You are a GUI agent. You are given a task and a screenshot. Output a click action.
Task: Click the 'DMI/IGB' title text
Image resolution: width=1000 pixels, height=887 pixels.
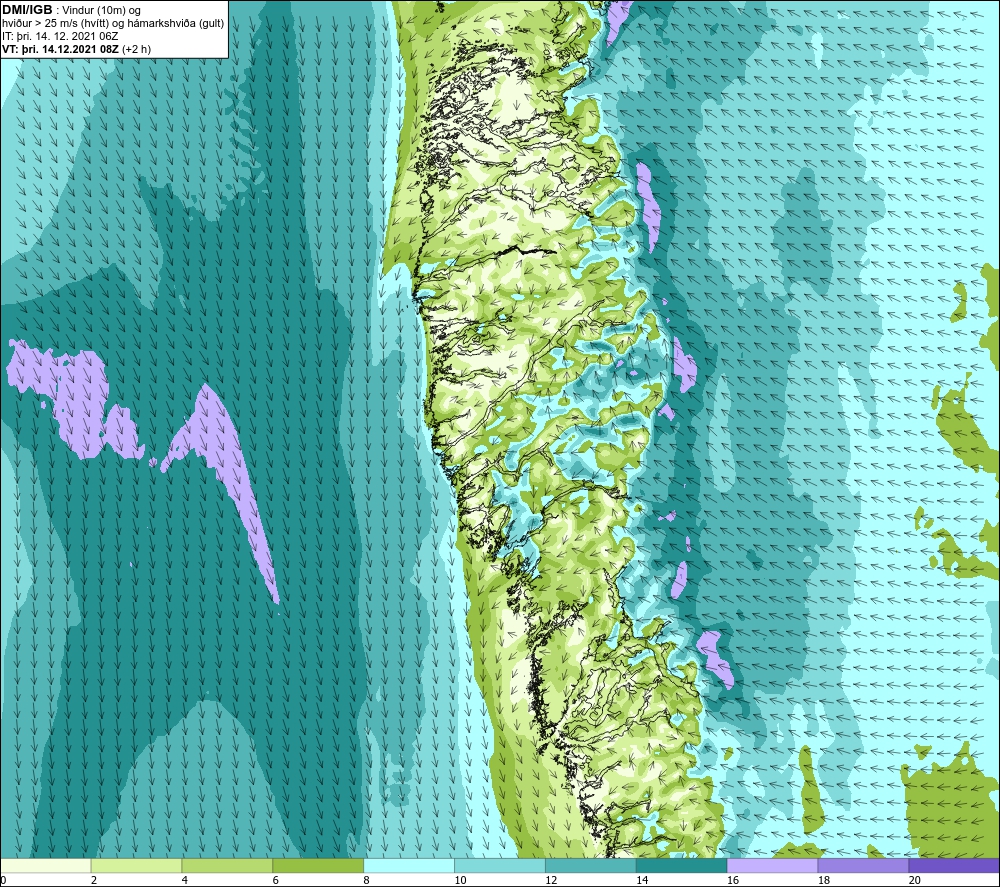coord(27,10)
